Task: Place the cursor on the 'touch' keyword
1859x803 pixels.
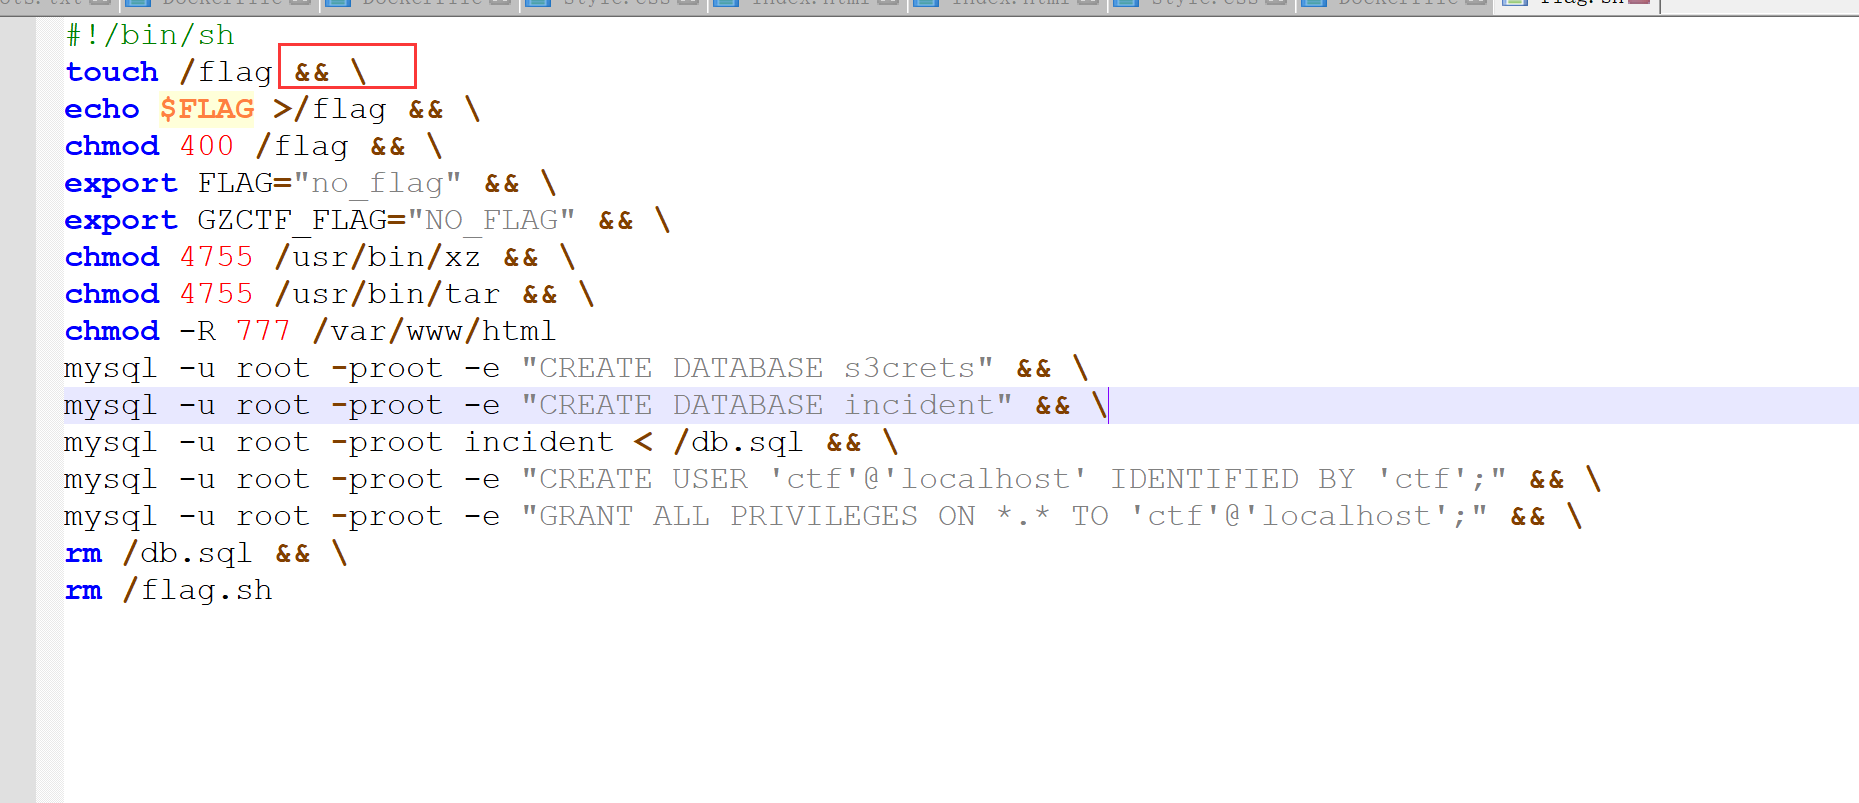Action: click(x=112, y=72)
